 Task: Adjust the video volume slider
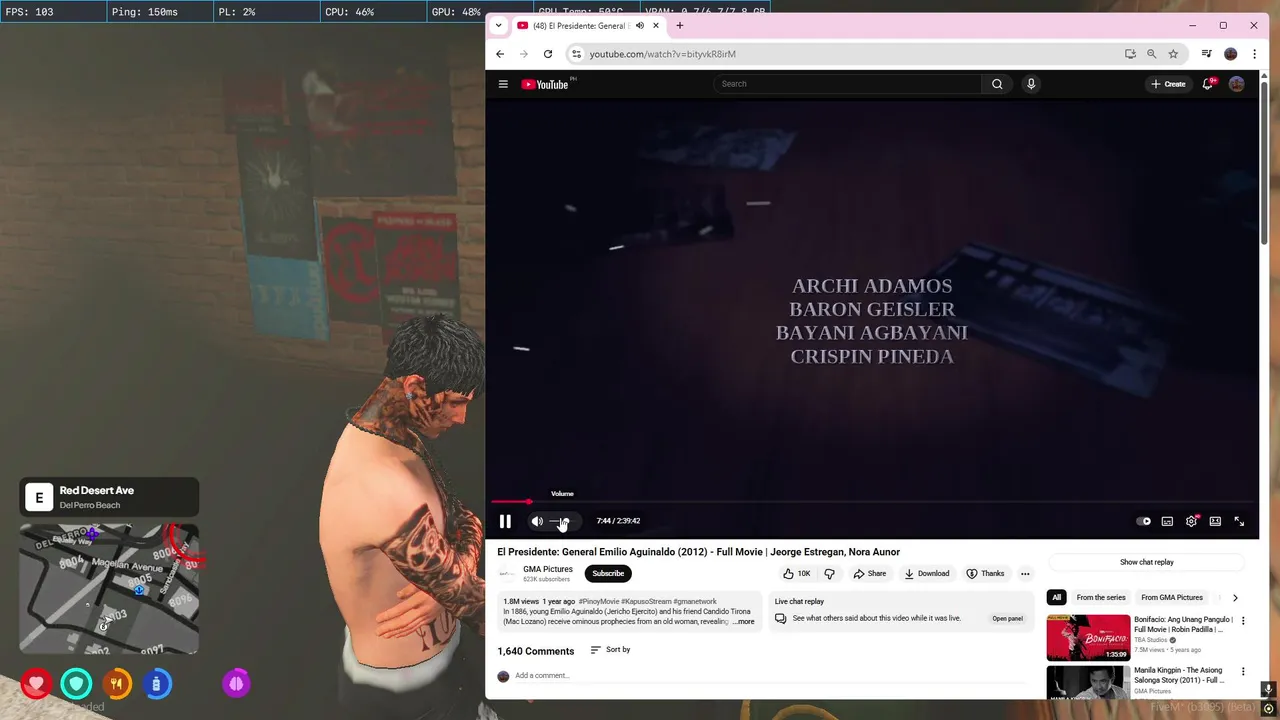(x=560, y=521)
